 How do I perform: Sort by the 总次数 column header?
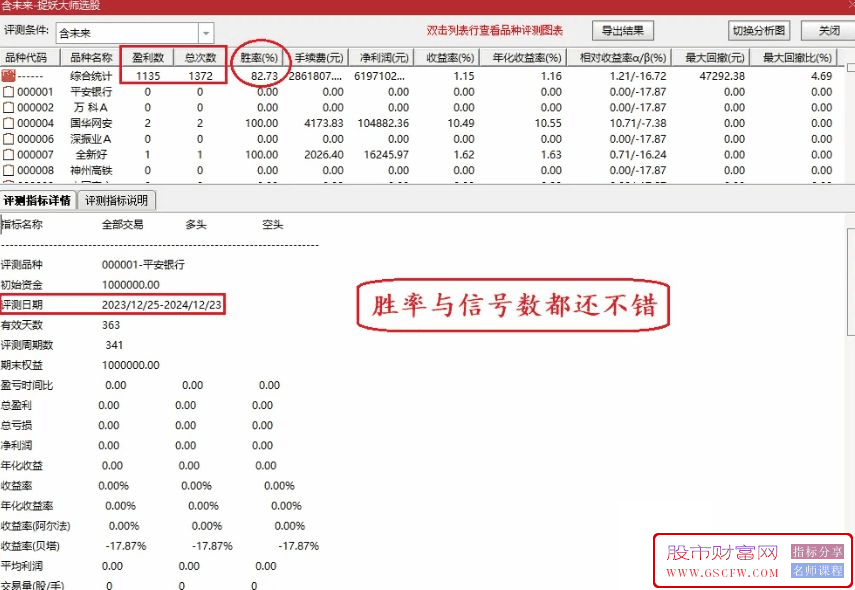pyautogui.click(x=200, y=57)
